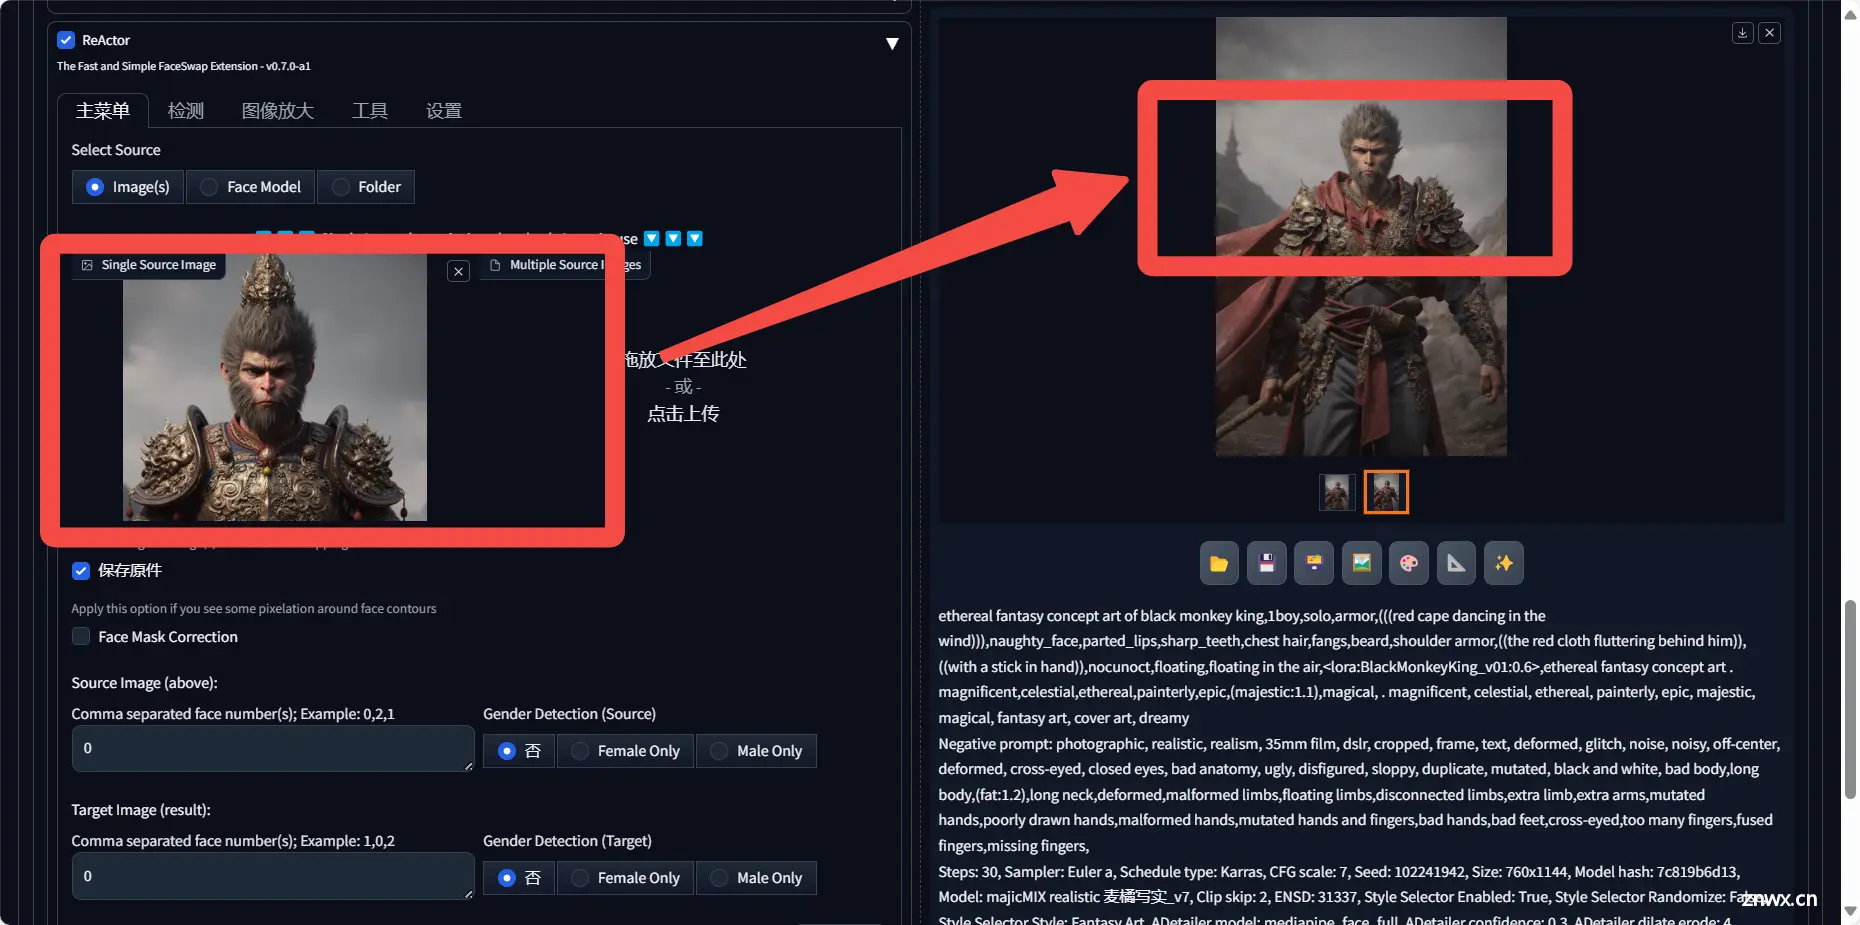The image size is (1860, 925).
Task: Choose Male Only for source gender
Action: (756, 751)
